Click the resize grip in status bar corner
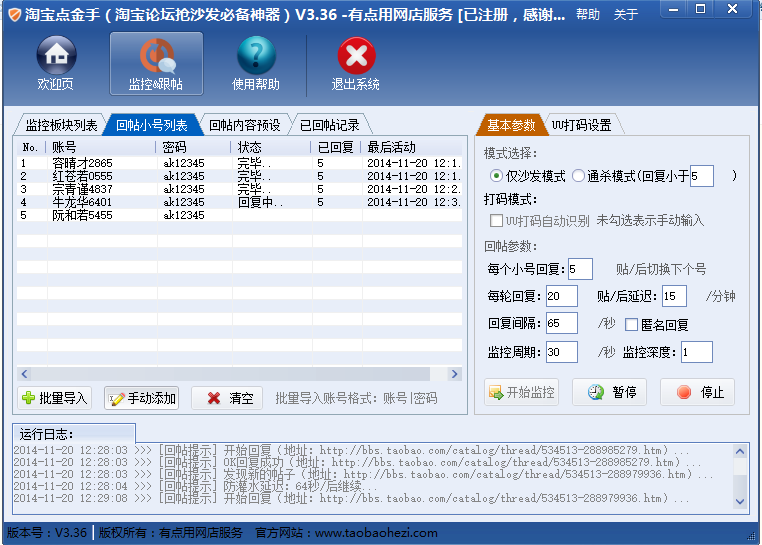The width and height of the screenshot is (762, 545). (751, 536)
